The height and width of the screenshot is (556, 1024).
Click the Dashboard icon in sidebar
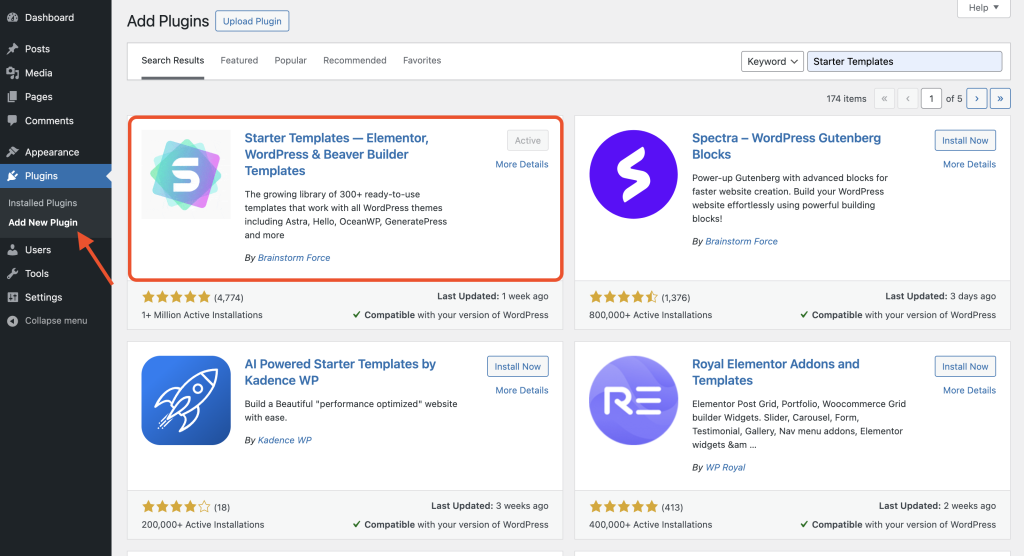tap(12, 18)
